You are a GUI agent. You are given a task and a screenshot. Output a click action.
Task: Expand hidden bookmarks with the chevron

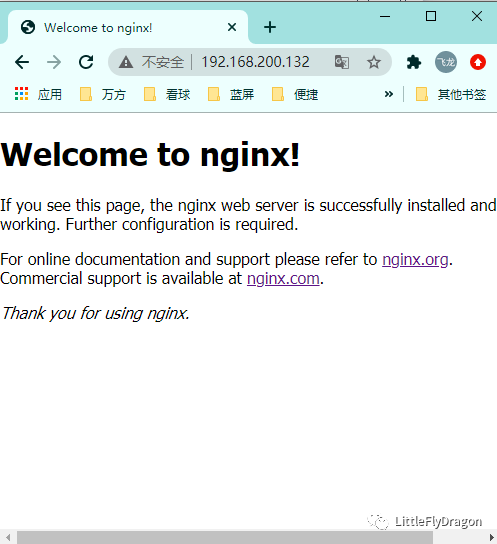pyautogui.click(x=389, y=94)
